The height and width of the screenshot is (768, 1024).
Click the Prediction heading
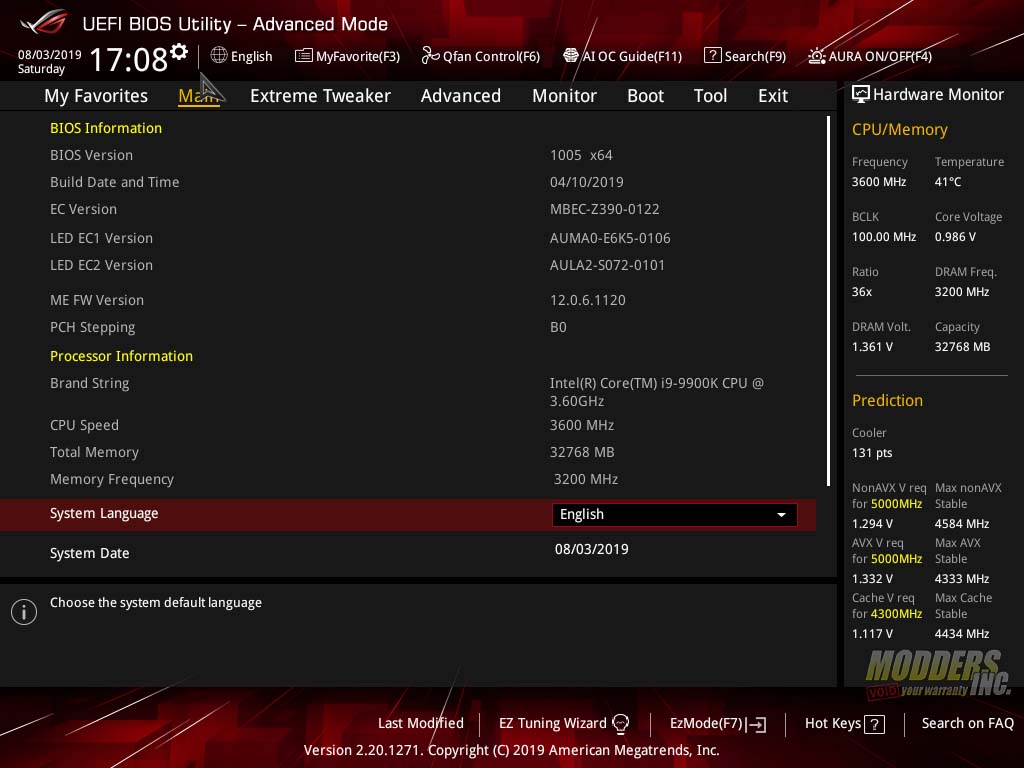click(x=887, y=400)
